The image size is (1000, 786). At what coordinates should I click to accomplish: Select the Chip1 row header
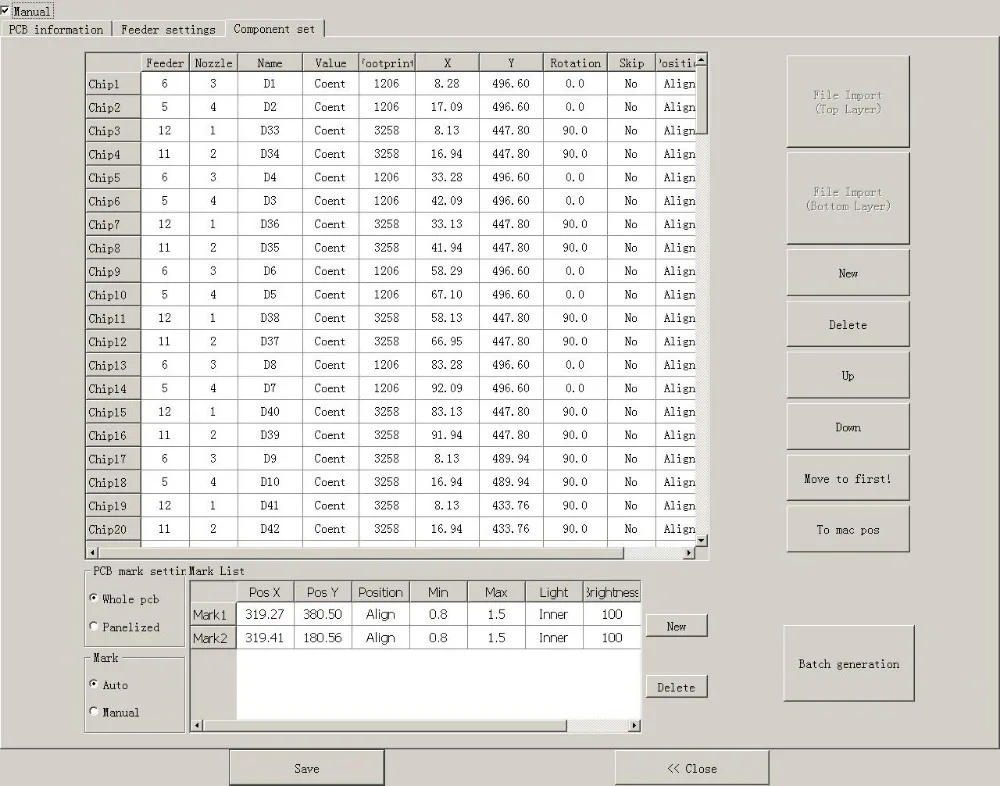[x=113, y=84]
